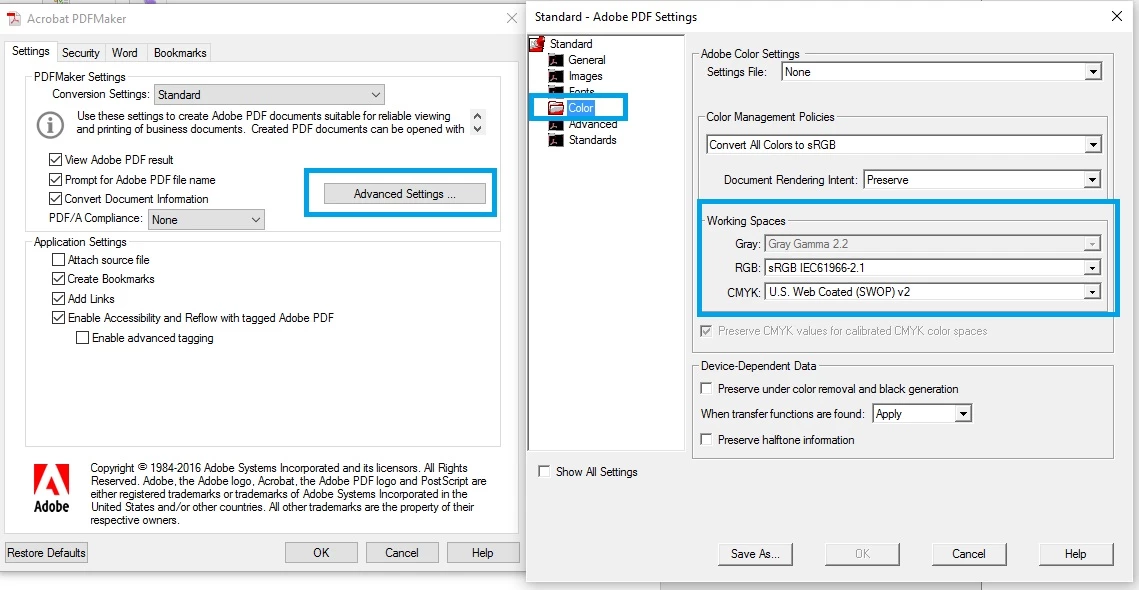The height and width of the screenshot is (590, 1139).
Task: Uncheck Convert Document Information
Action: [54, 199]
